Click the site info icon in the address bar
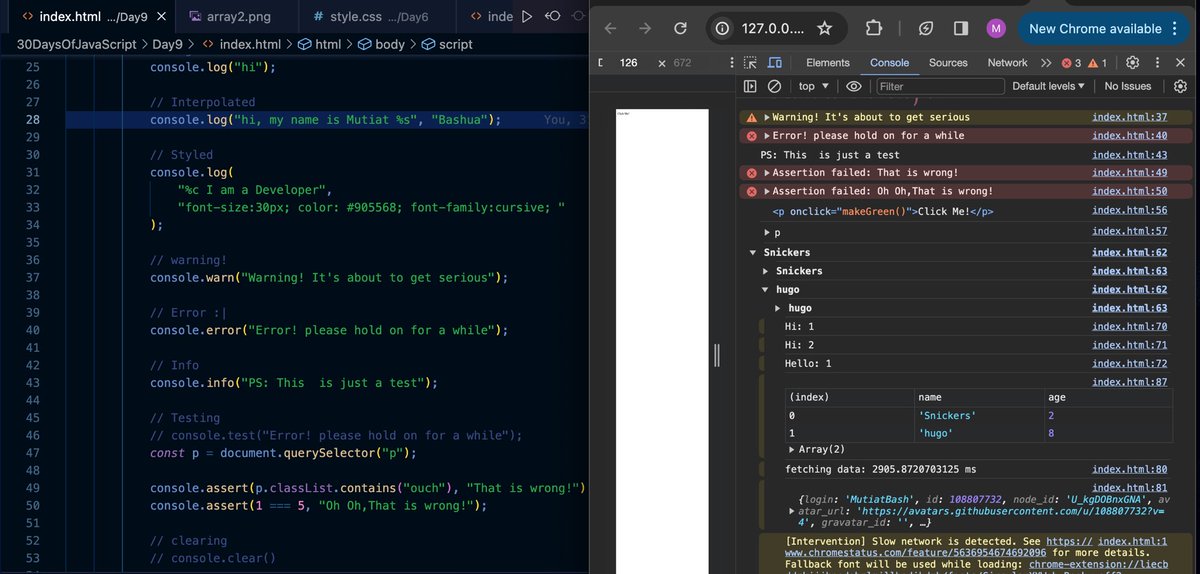Image resolution: width=1200 pixels, height=574 pixels. 722,29
